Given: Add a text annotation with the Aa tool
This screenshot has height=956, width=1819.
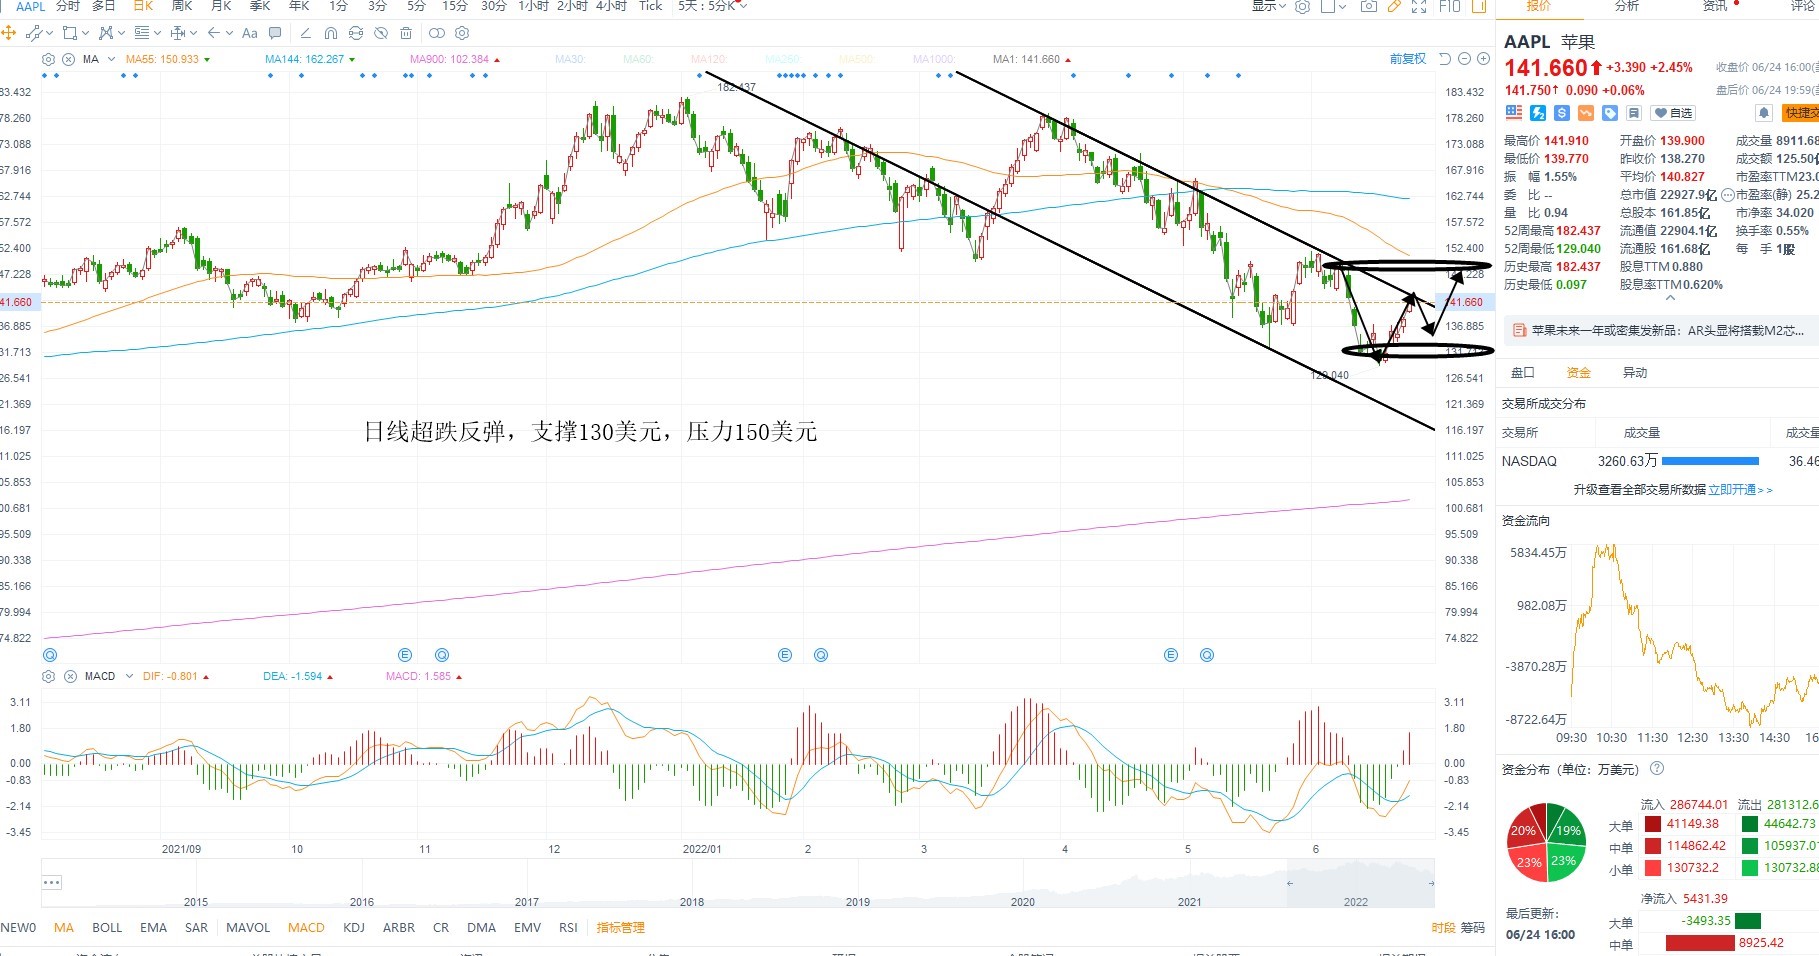Looking at the screenshot, I should (249, 33).
